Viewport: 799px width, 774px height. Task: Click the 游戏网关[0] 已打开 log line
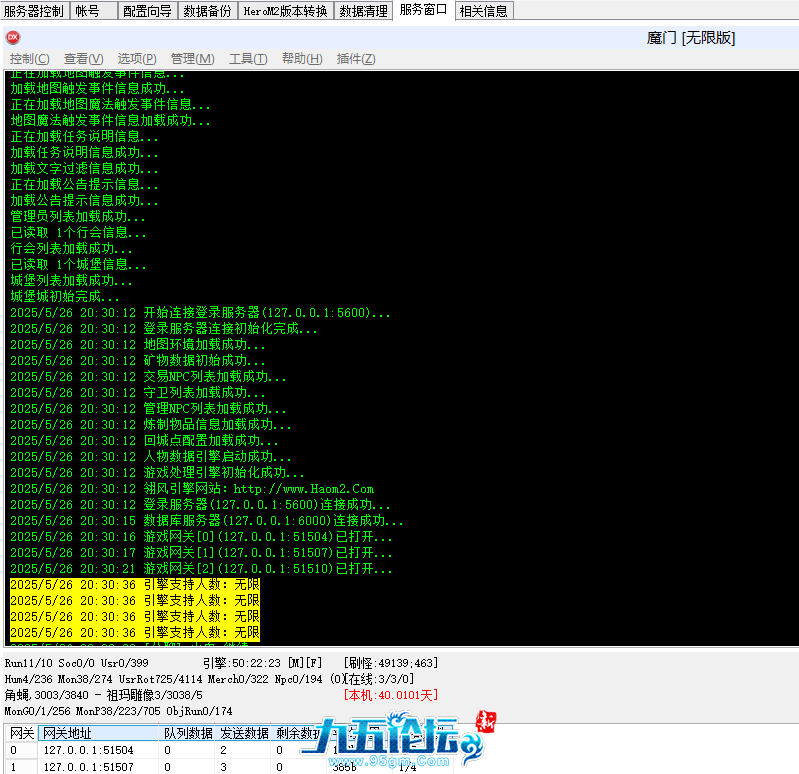pos(201,537)
